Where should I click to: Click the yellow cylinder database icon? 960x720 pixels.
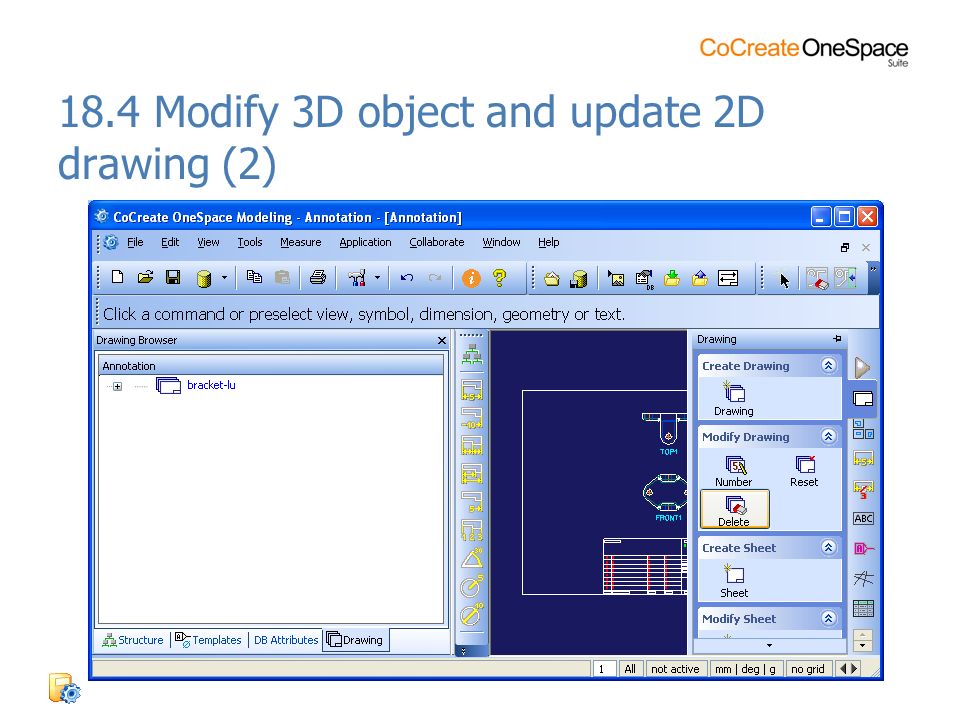(x=204, y=279)
